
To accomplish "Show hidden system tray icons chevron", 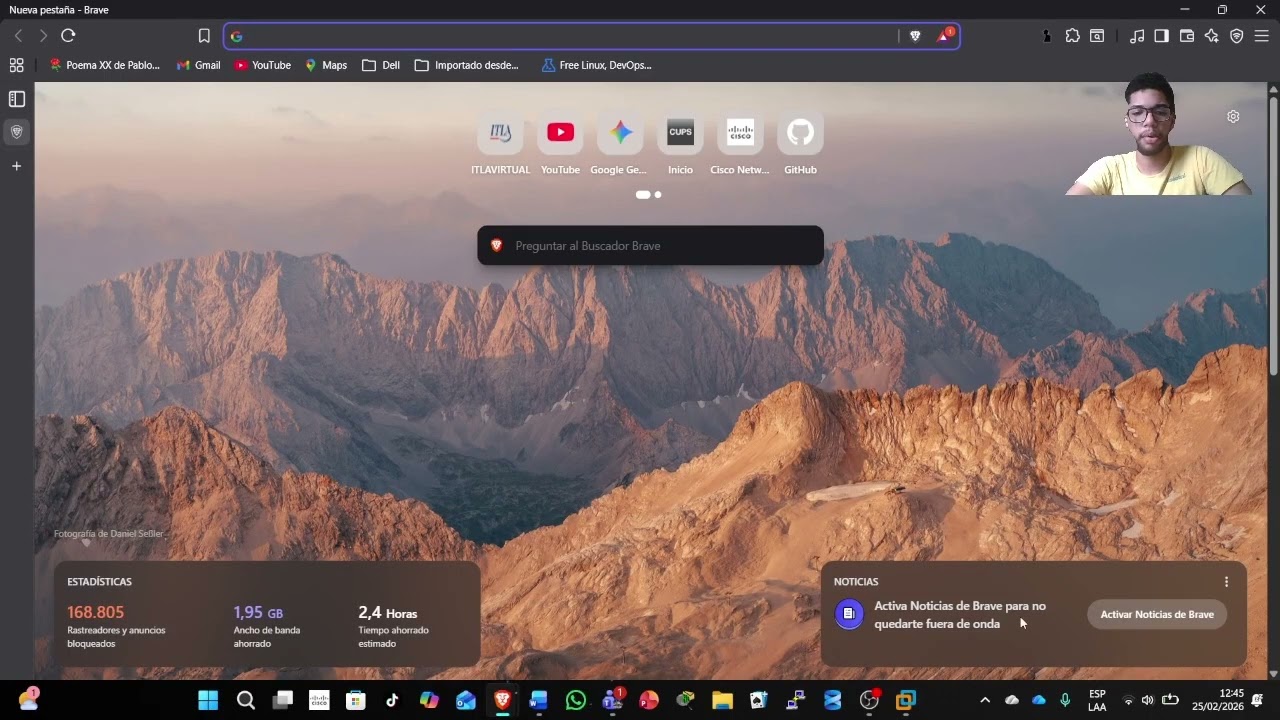I will tap(985, 700).
